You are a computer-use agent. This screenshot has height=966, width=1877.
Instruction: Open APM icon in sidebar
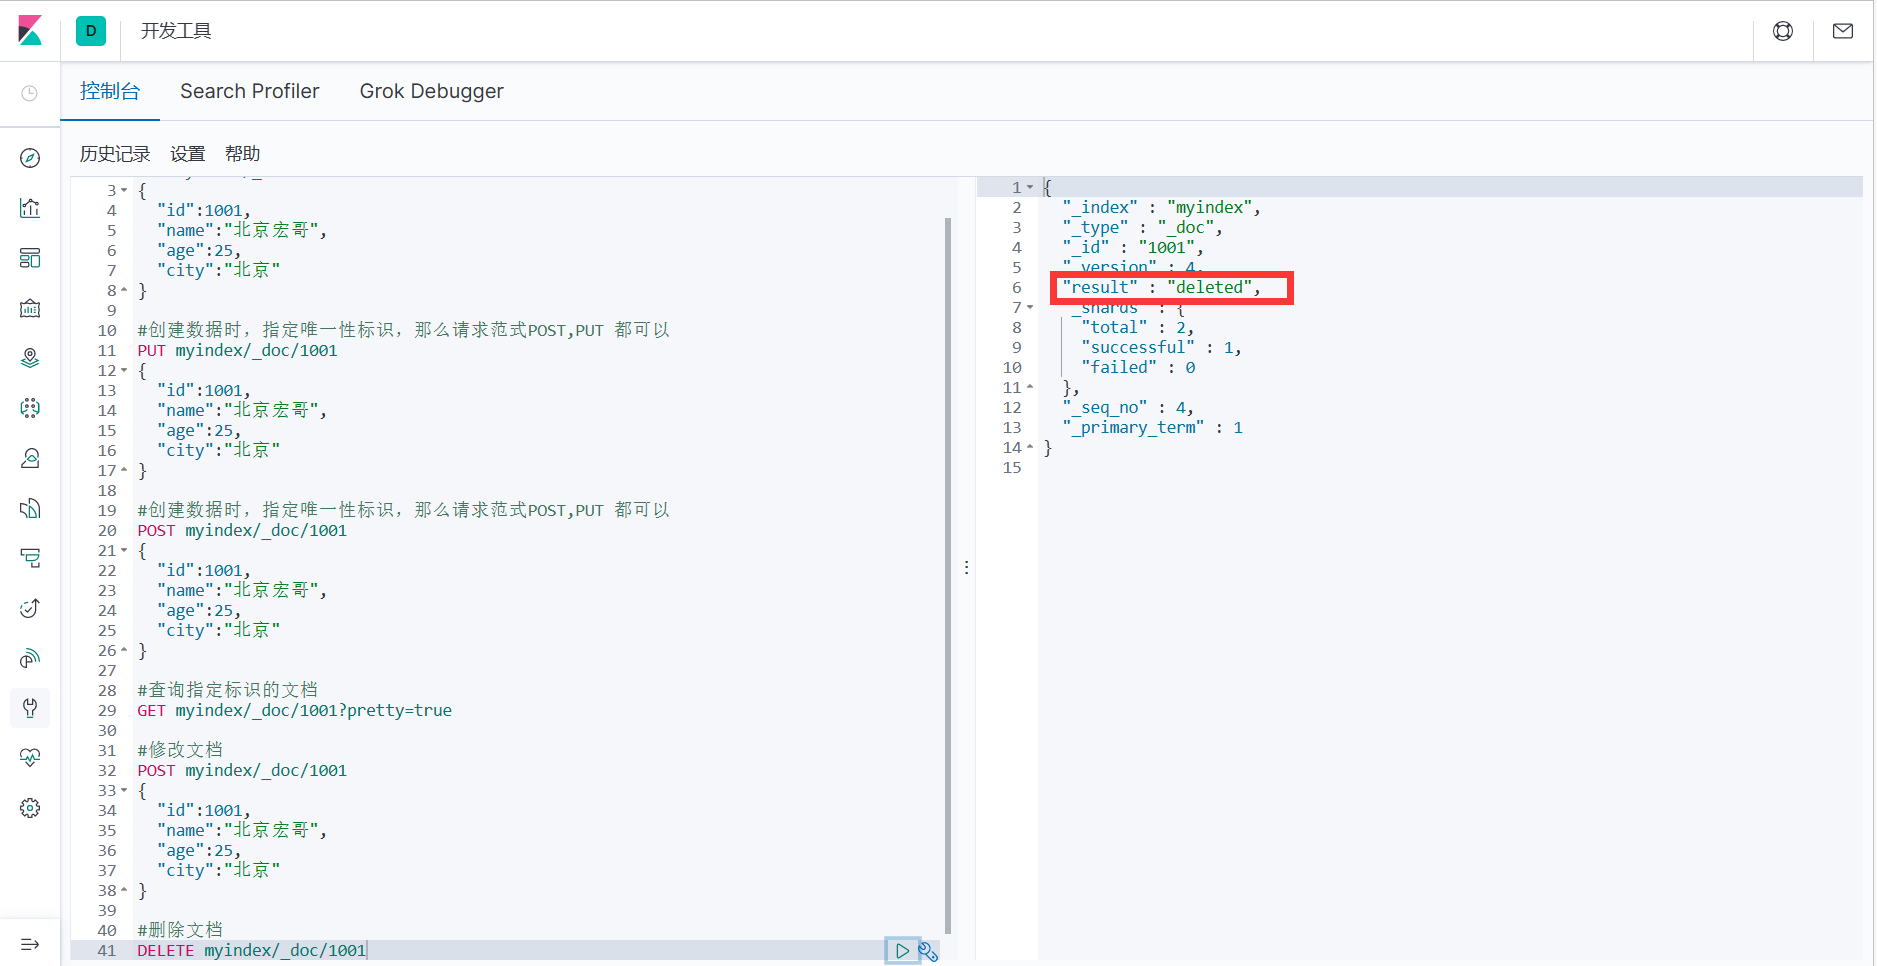(x=30, y=558)
